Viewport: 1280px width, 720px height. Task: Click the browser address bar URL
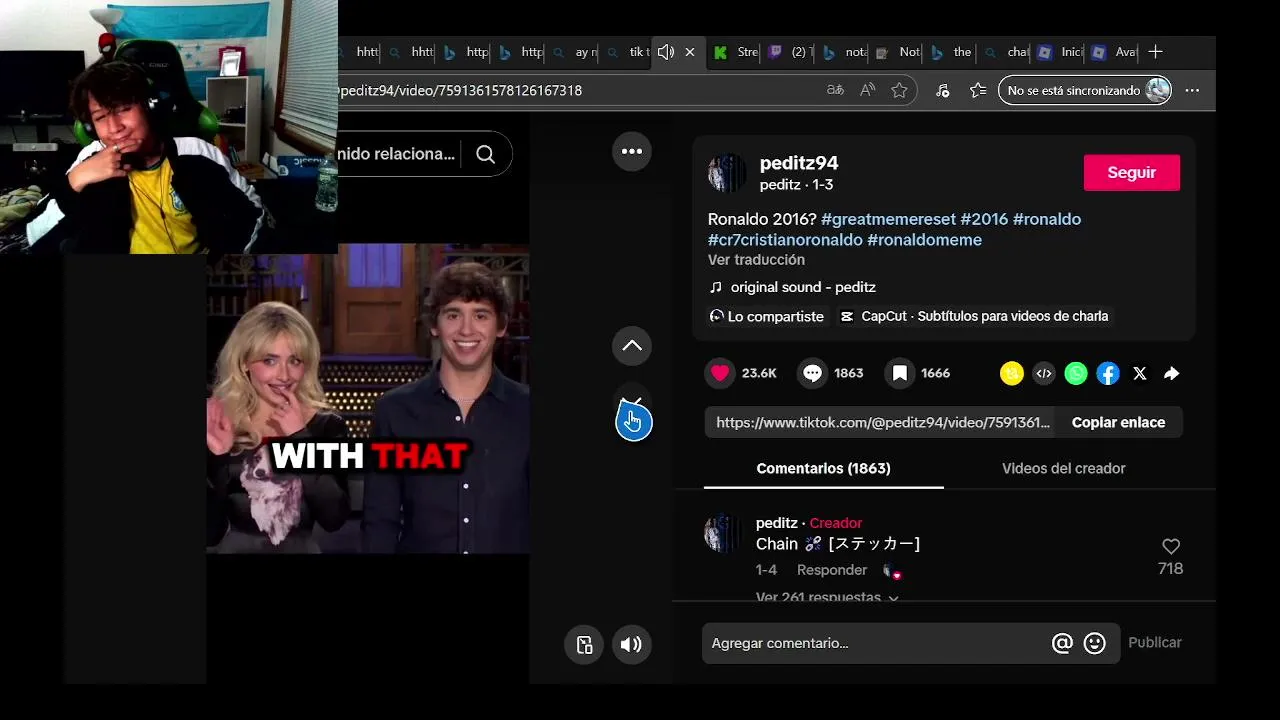461,90
